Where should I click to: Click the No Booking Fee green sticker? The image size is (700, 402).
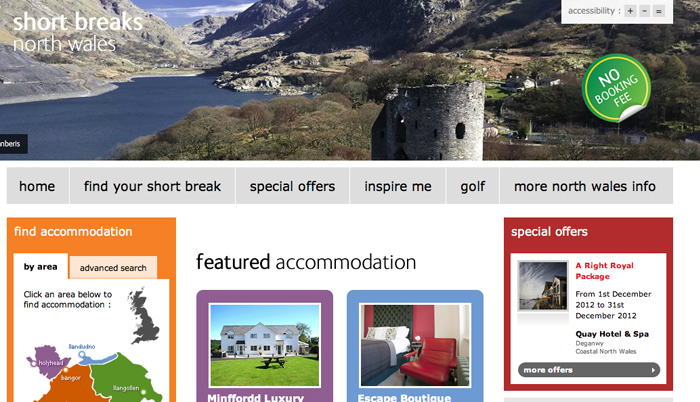point(616,88)
